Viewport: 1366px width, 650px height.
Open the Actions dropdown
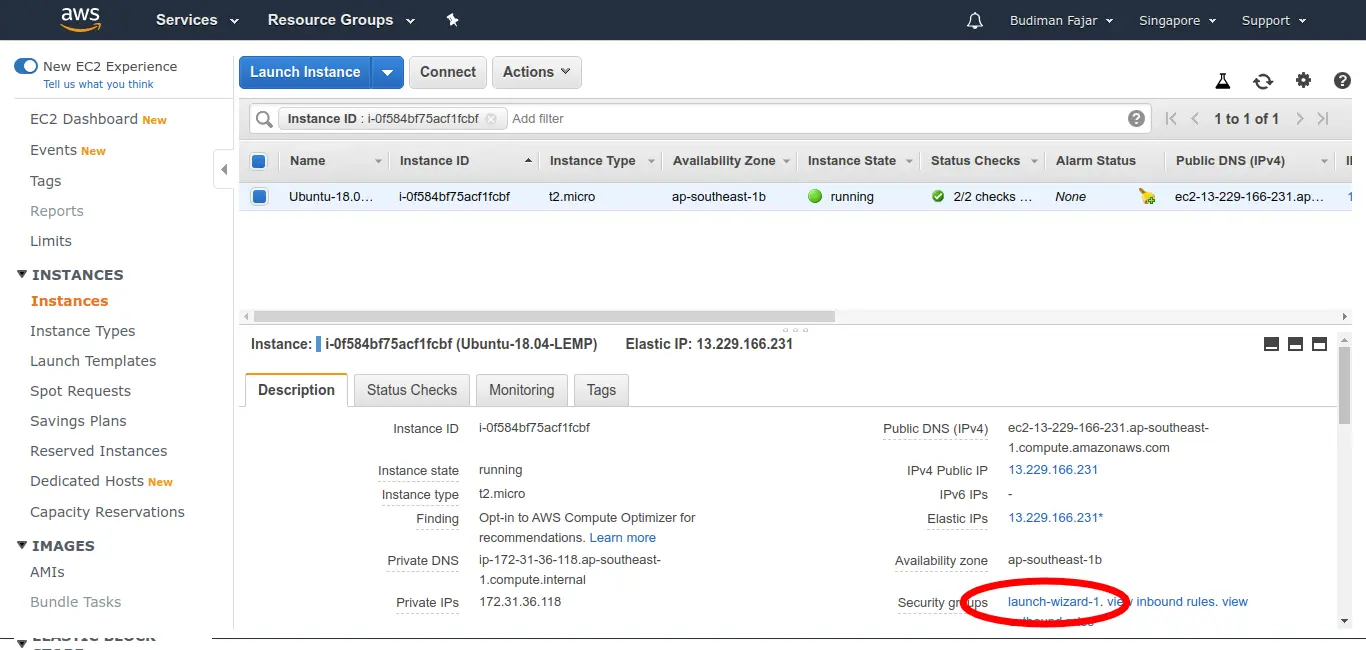coord(536,72)
